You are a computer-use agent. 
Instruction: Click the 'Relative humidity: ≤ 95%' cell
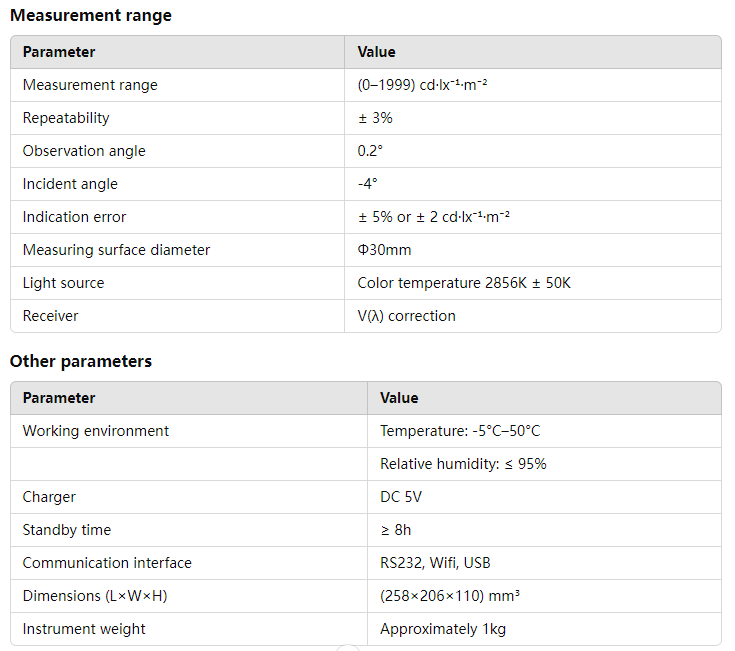(x=463, y=464)
